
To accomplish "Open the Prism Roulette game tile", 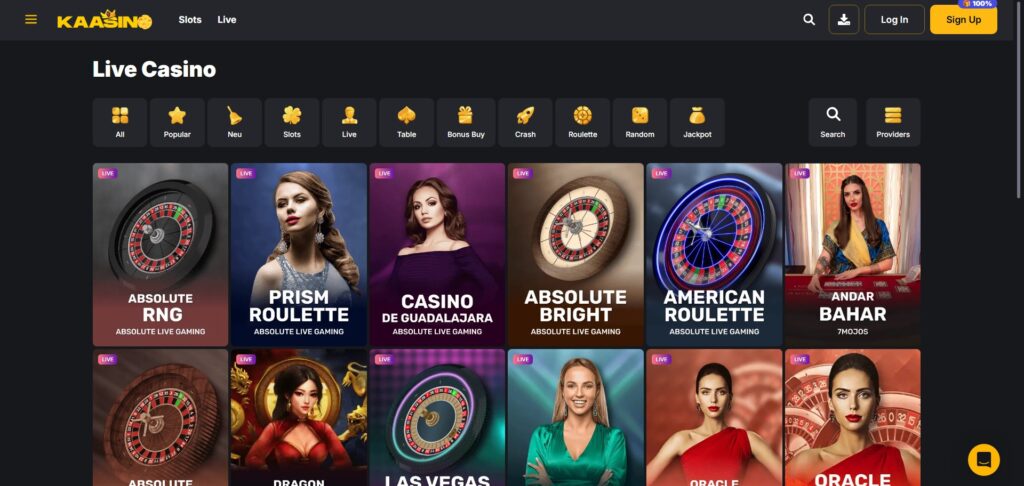I will point(298,254).
